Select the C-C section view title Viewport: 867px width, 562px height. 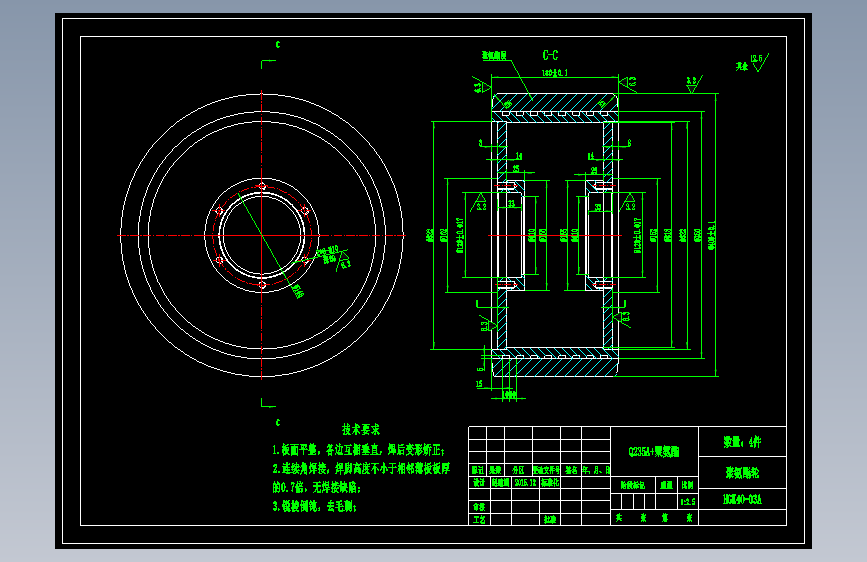coord(550,55)
